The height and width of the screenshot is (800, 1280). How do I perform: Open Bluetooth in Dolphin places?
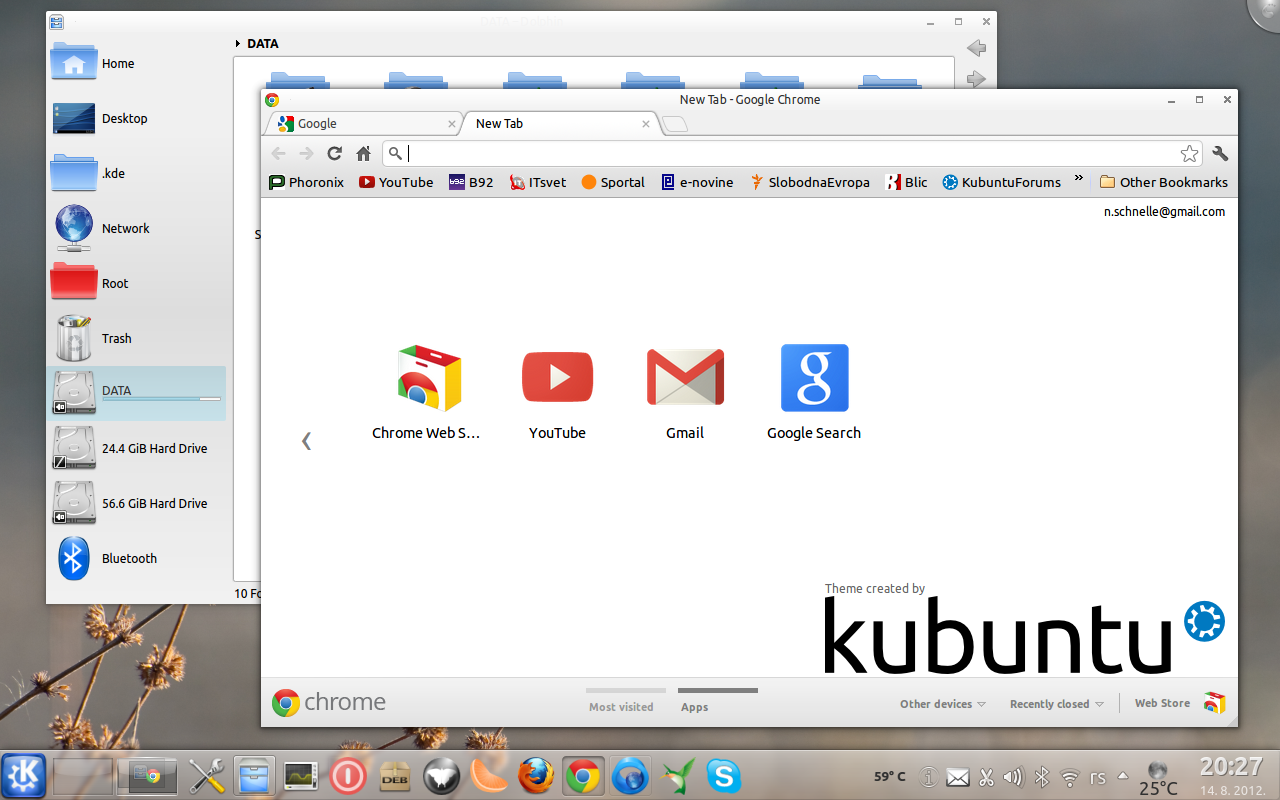tap(137, 558)
